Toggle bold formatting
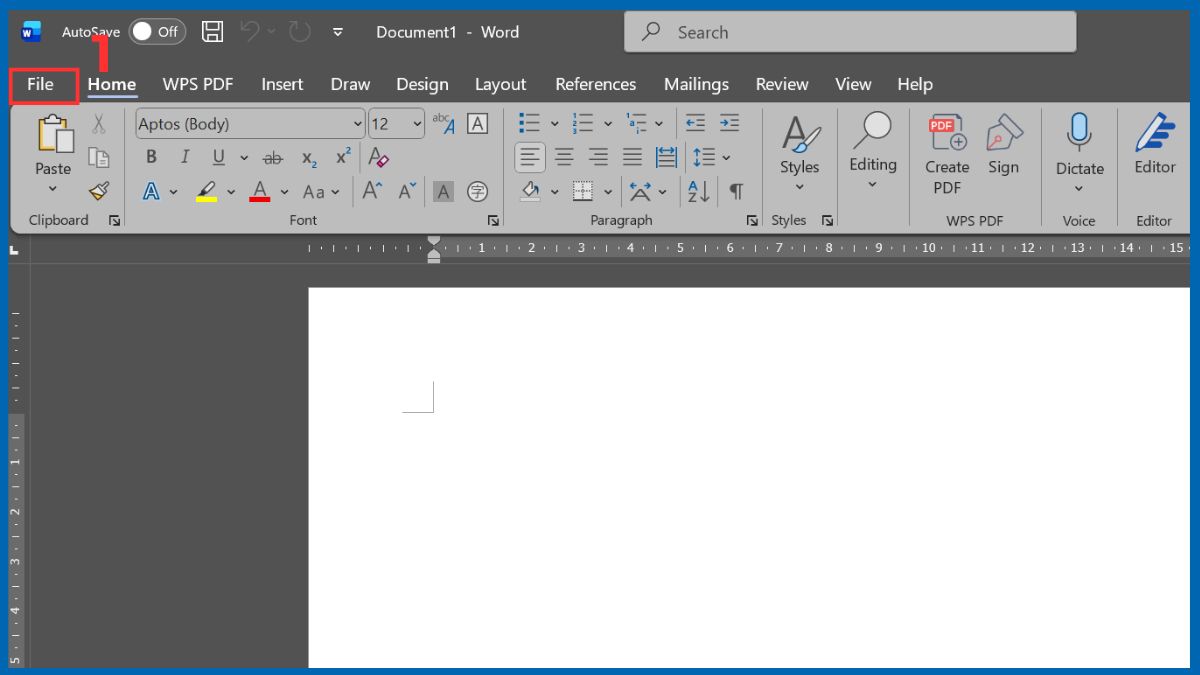Screen dimensions: 1200x675 click(151, 157)
